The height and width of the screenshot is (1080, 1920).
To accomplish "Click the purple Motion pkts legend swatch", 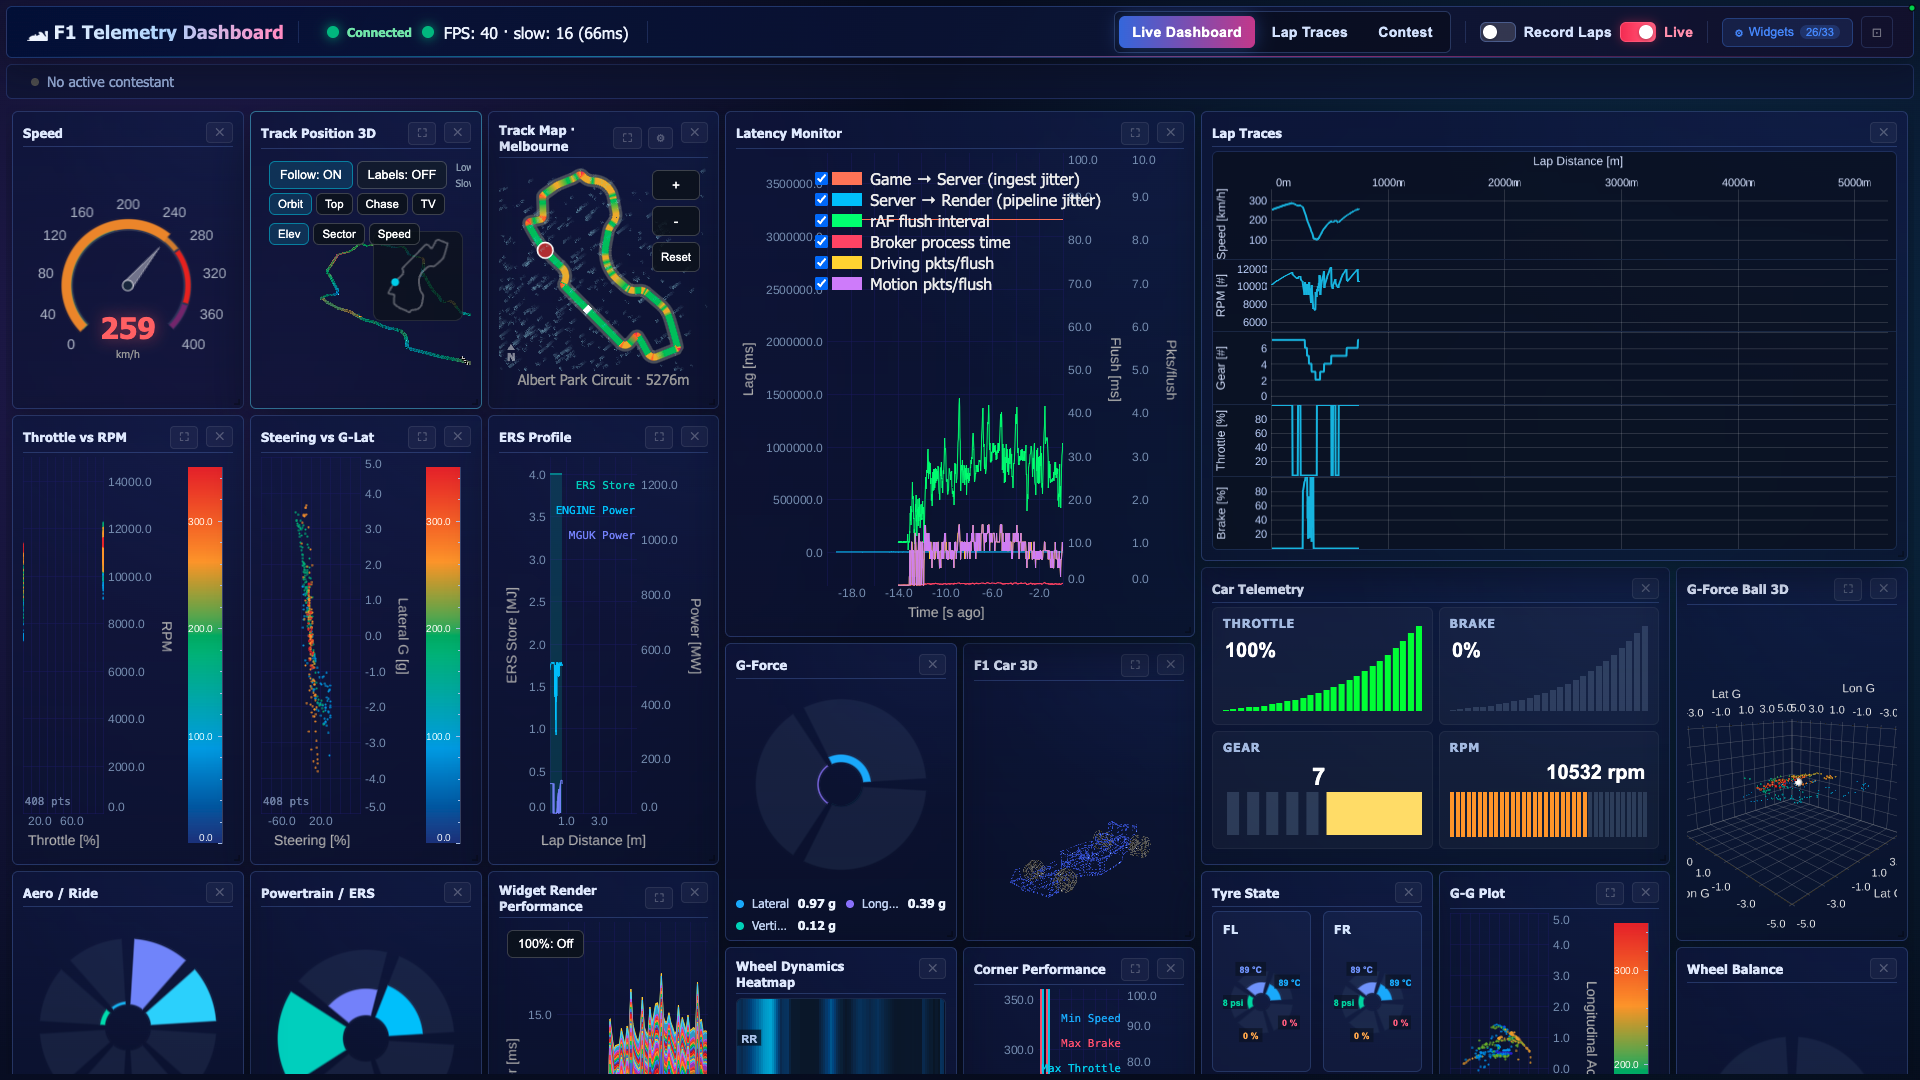I will (847, 284).
